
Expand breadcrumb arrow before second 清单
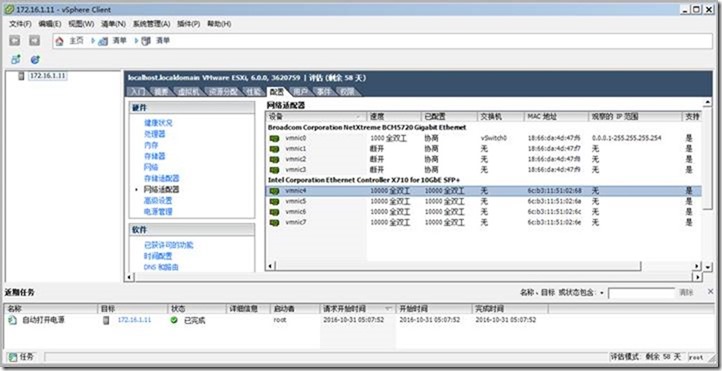[136, 41]
